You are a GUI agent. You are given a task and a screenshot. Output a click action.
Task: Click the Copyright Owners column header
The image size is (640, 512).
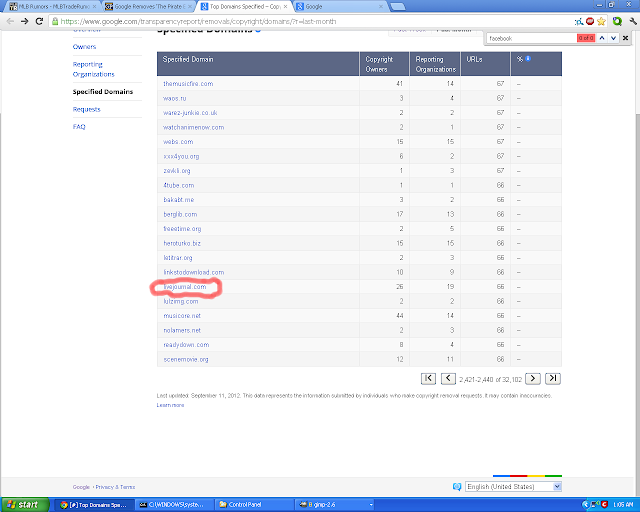point(384,64)
